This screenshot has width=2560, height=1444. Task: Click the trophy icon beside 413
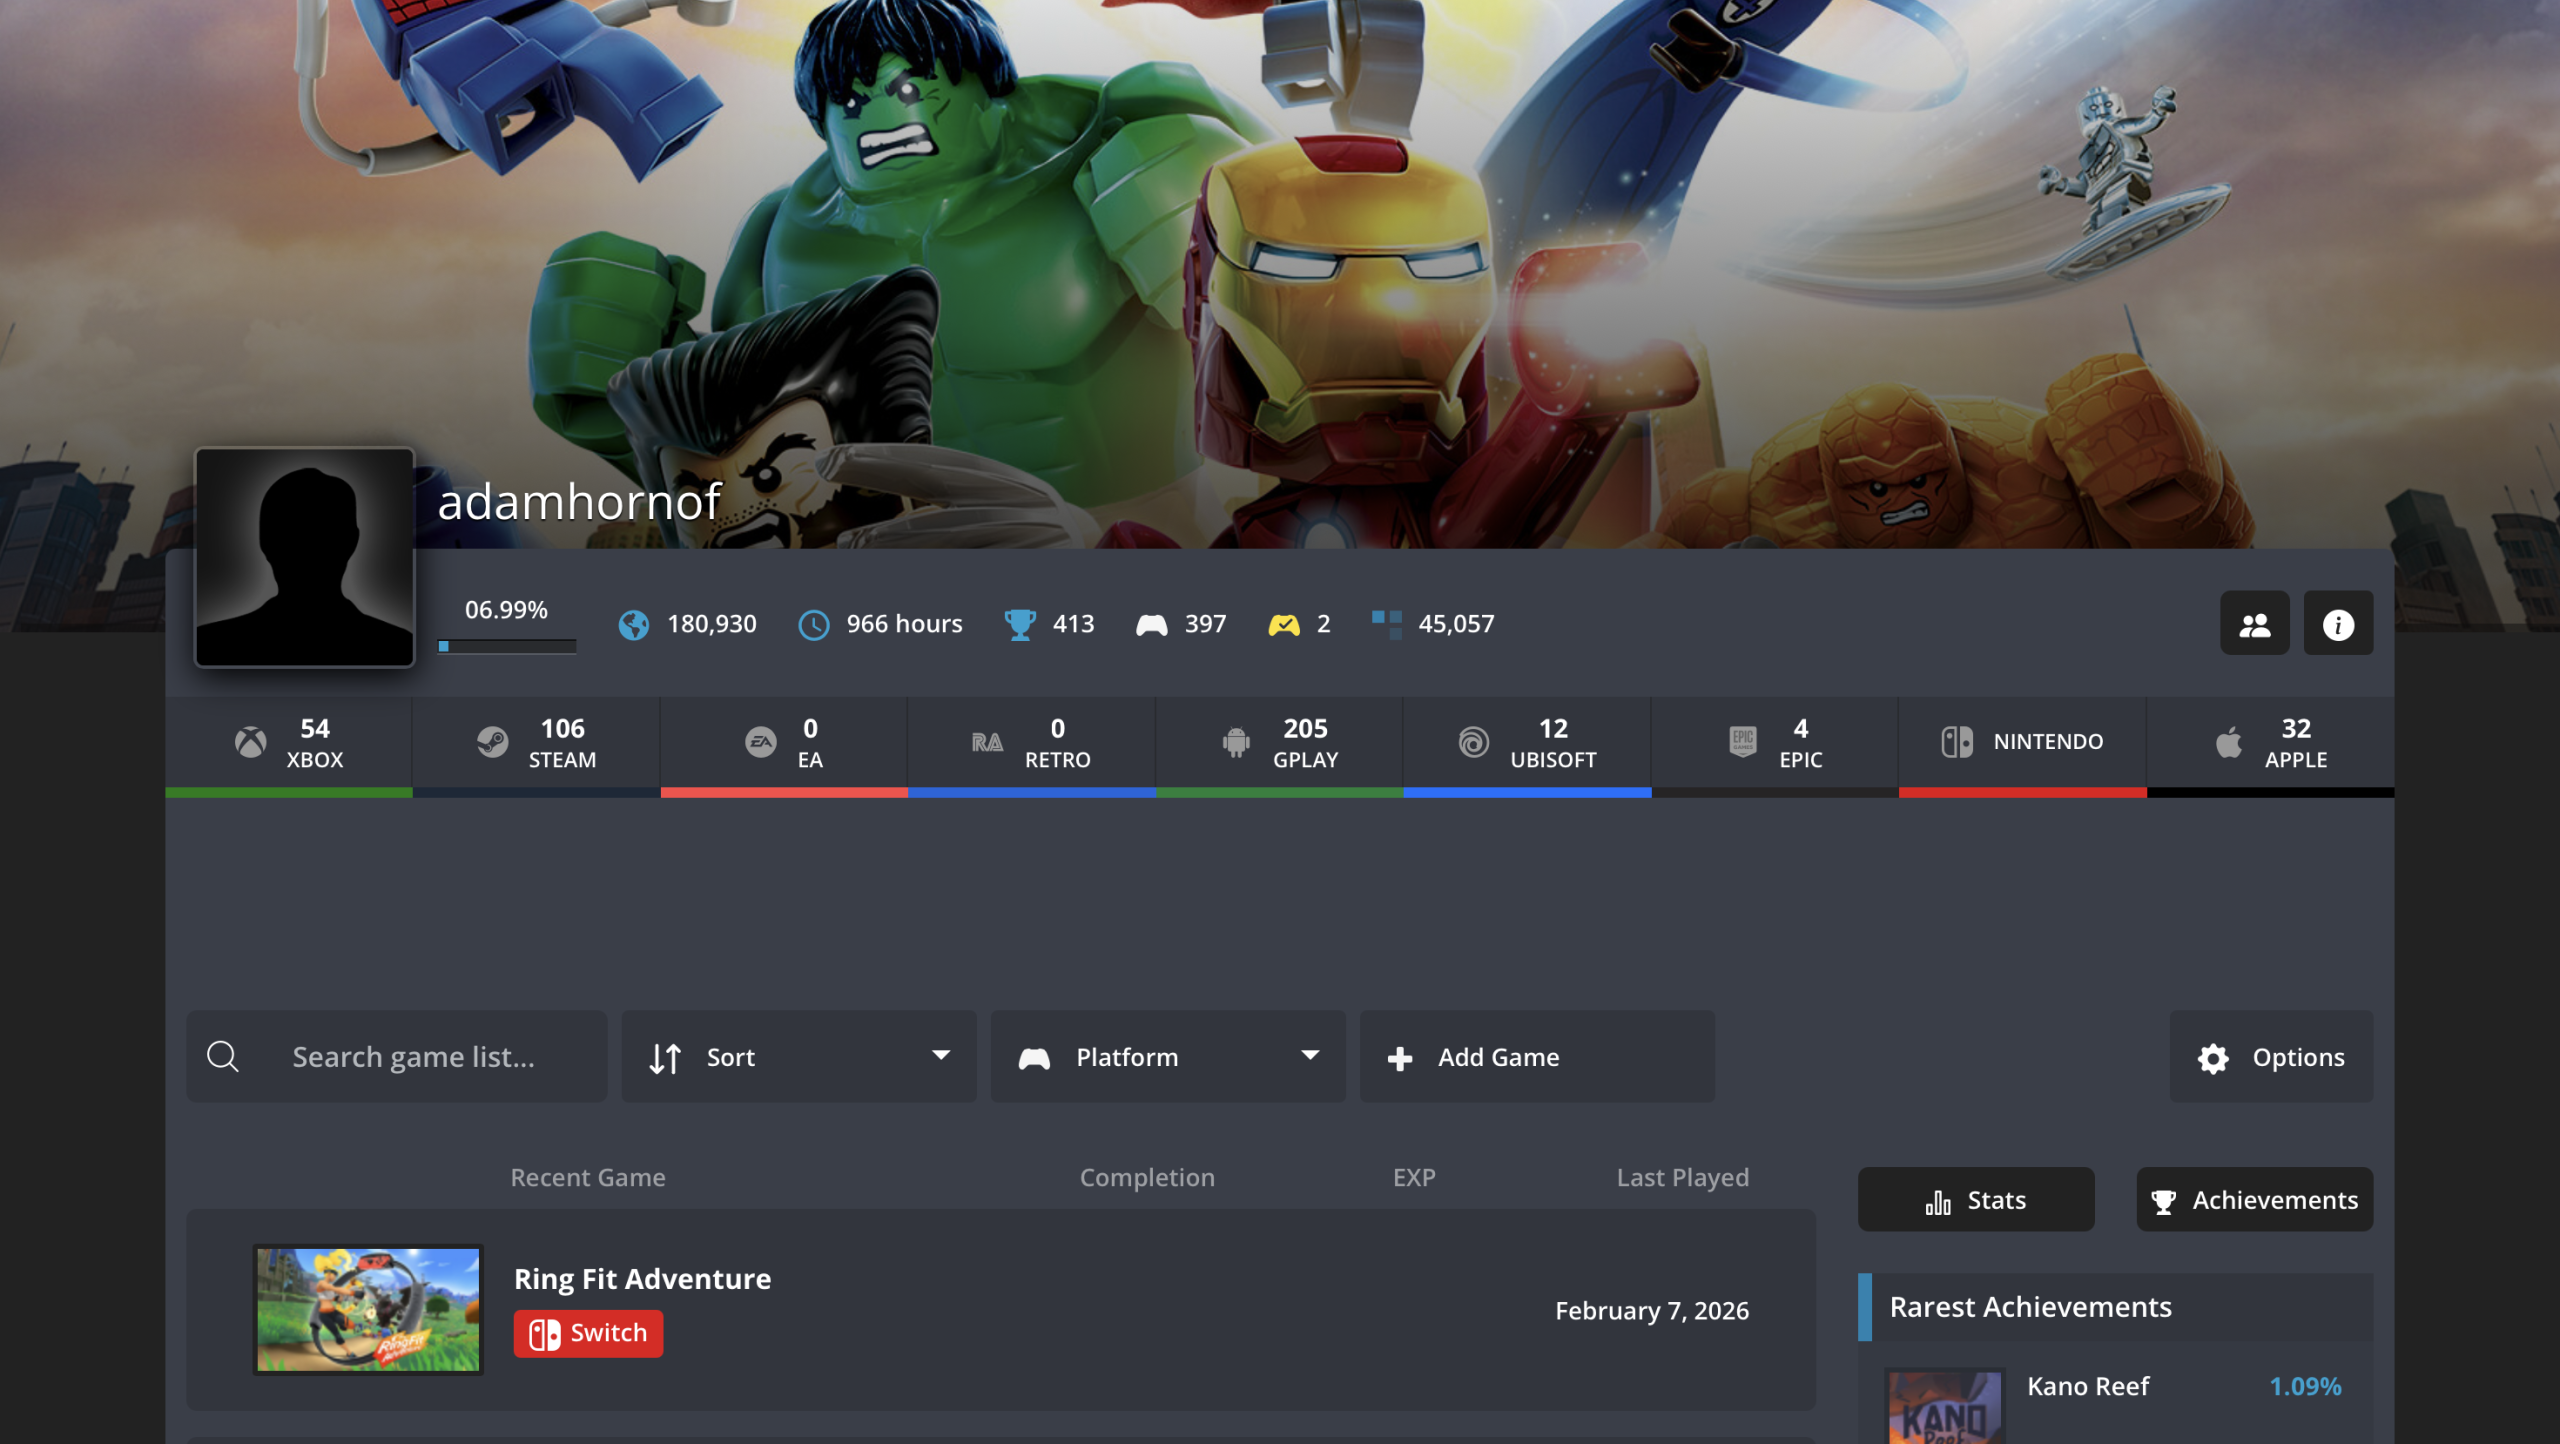pos(1019,624)
